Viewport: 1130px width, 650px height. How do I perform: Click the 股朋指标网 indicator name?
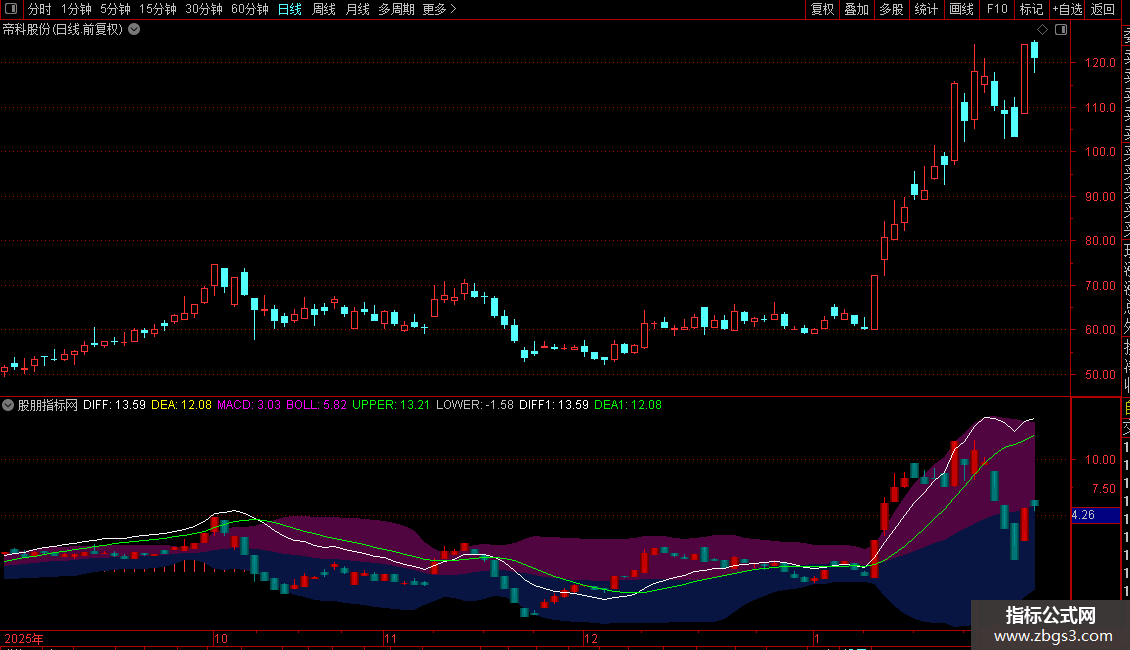[48, 405]
